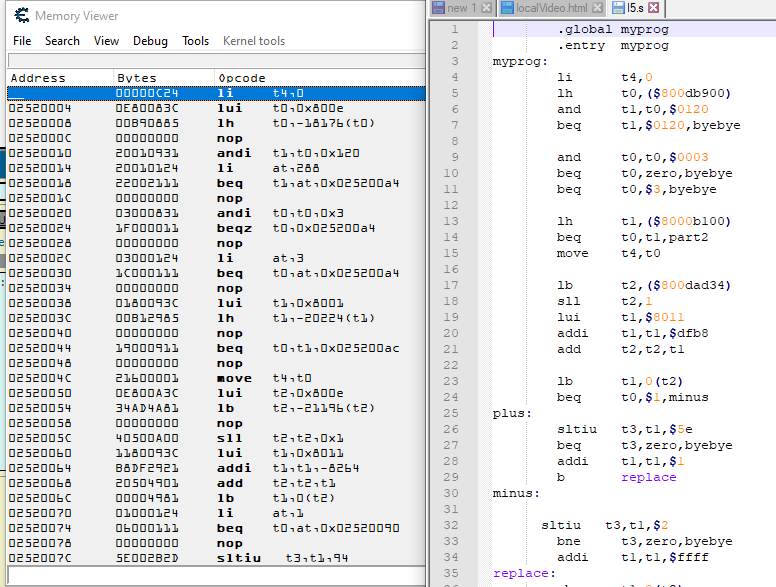Viewport: 776px width, 587px height.
Task: Select the move t4,t0 row at 0252004C
Action: tap(216, 378)
